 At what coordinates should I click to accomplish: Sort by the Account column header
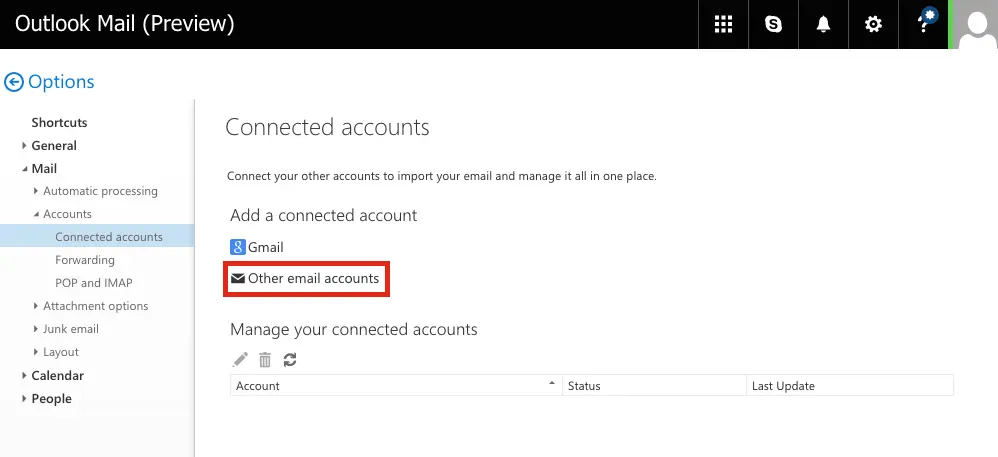[x=396, y=386]
